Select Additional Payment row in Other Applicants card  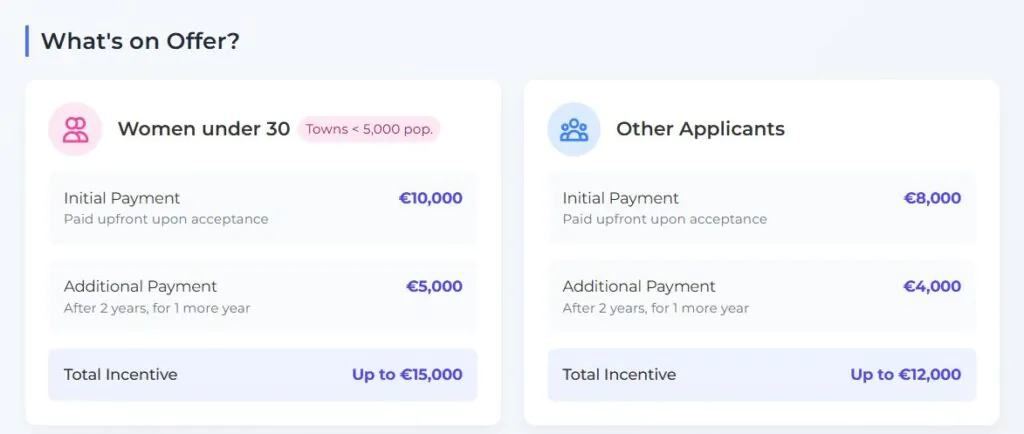(761, 296)
